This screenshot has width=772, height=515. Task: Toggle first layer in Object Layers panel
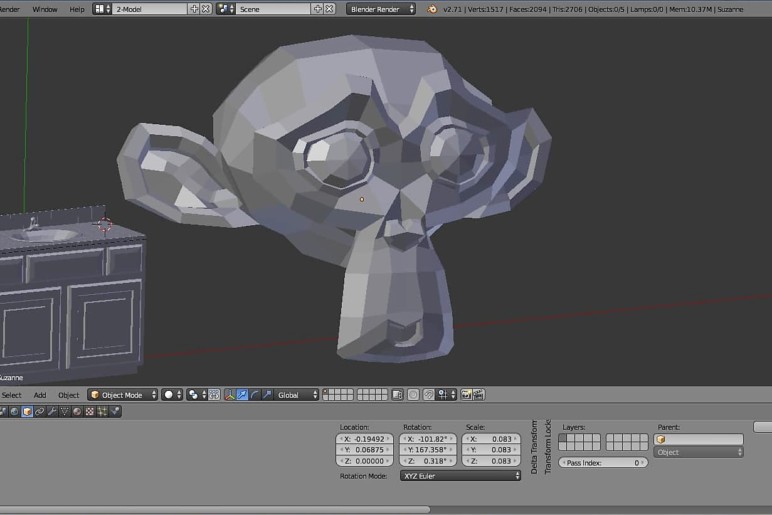point(562,438)
